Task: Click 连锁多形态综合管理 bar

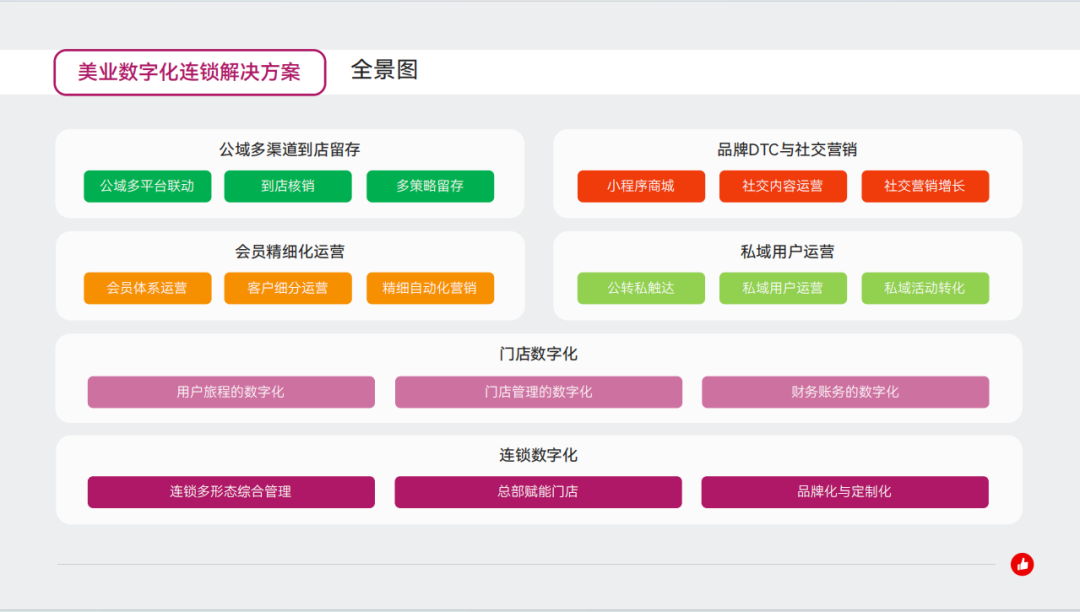Action: [x=231, y=492]
